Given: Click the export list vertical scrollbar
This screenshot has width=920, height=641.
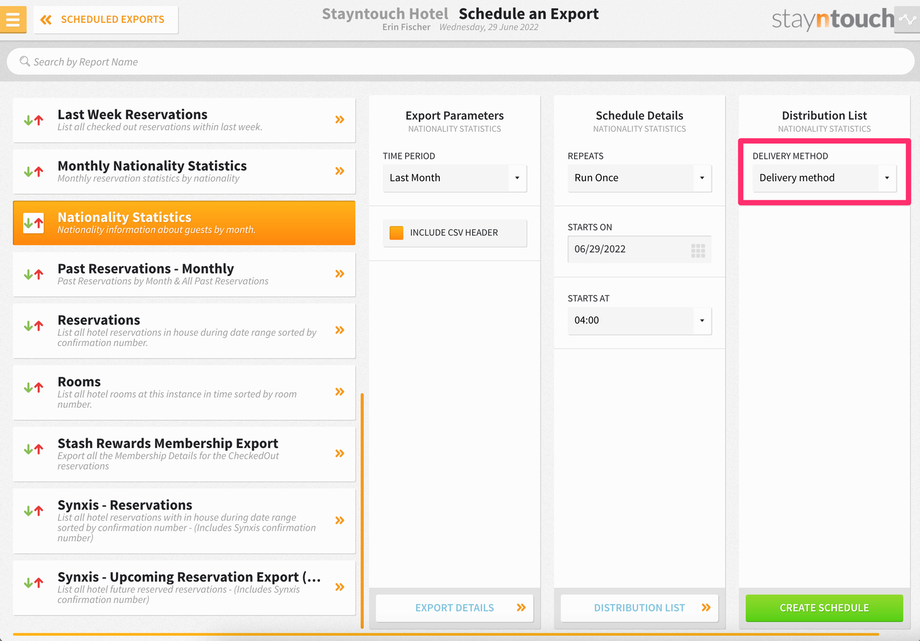Looking at the screenshot, I should [362, 511].
